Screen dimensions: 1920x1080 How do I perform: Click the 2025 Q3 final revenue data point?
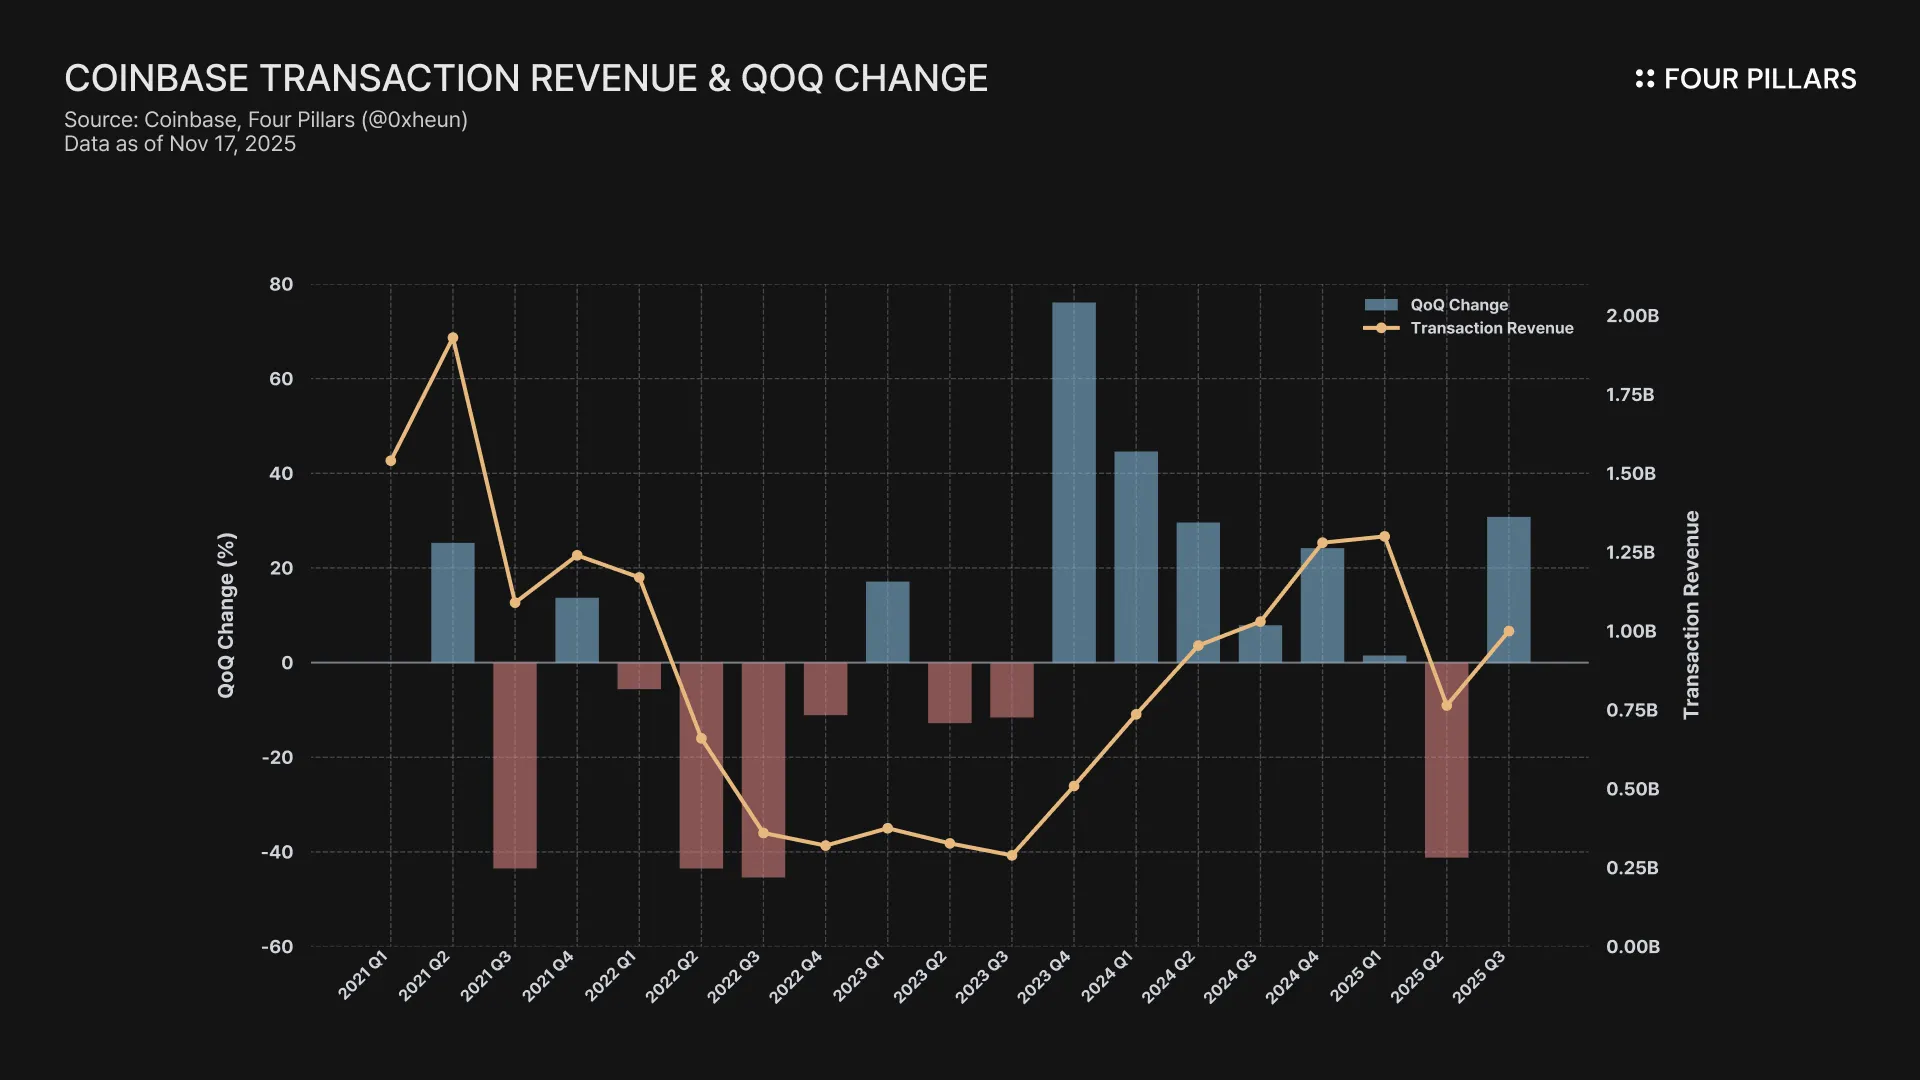pos(1508,631)
